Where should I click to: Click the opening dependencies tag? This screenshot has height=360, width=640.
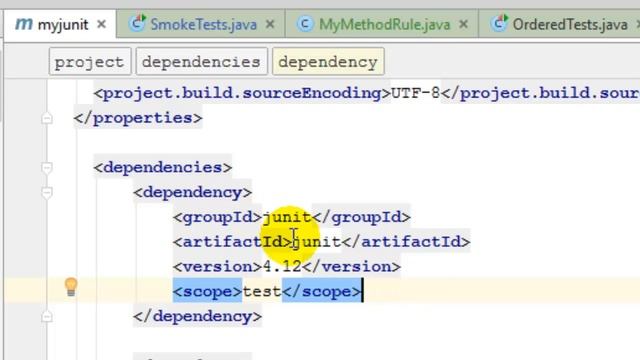(163, 168)
